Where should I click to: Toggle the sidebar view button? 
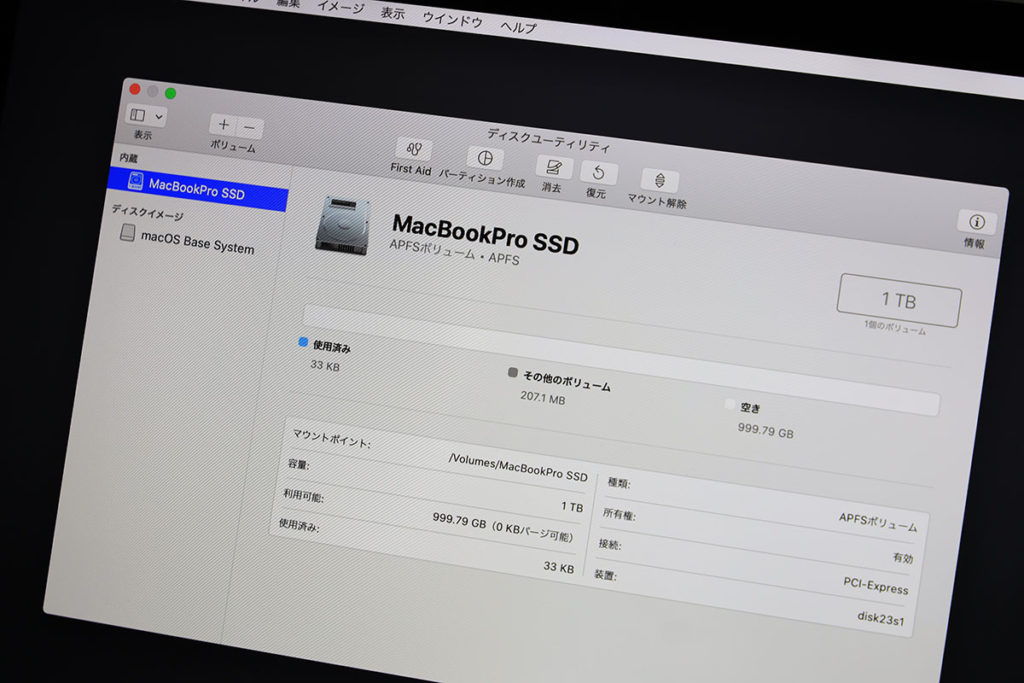click(x=138, y=115)
